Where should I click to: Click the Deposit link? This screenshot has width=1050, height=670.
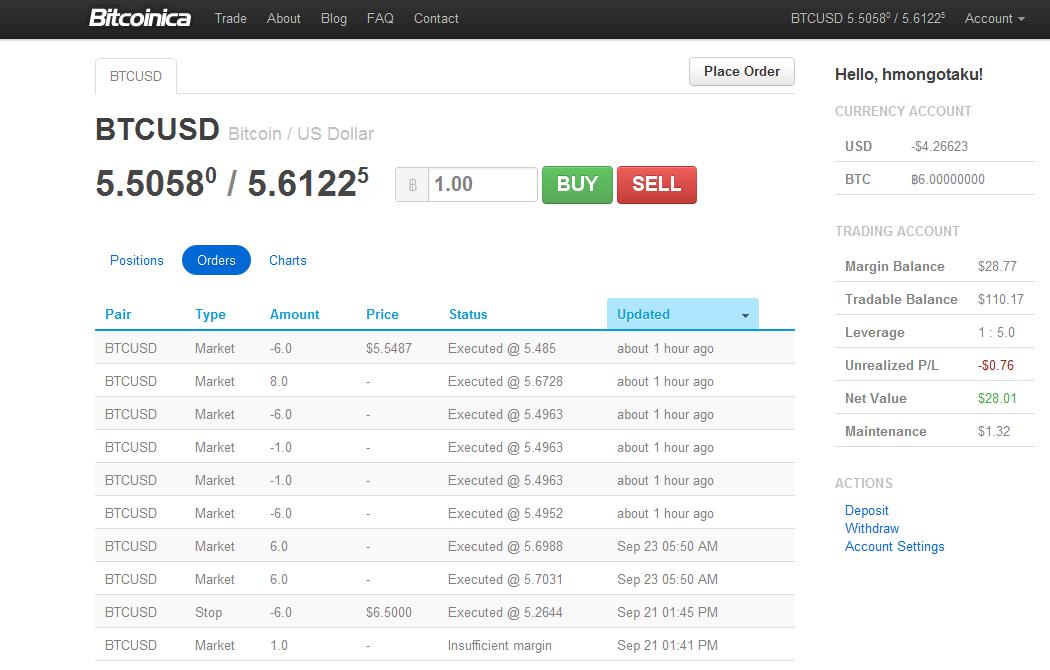click(867, 511)
